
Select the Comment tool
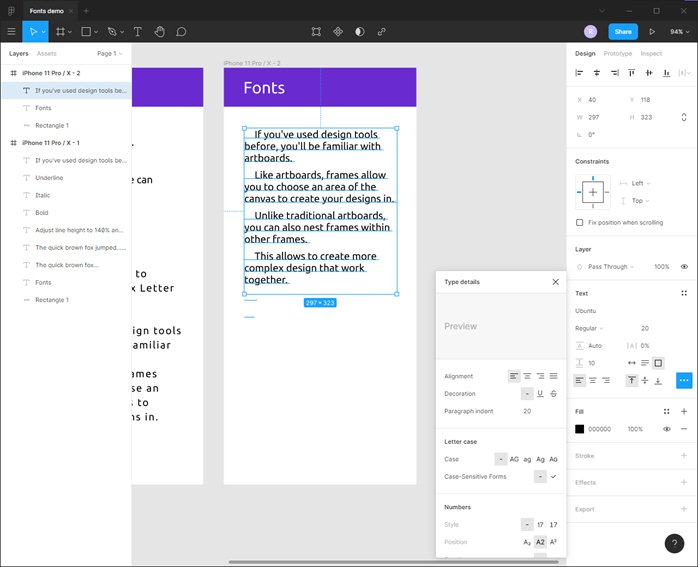(x=181, y=32)
